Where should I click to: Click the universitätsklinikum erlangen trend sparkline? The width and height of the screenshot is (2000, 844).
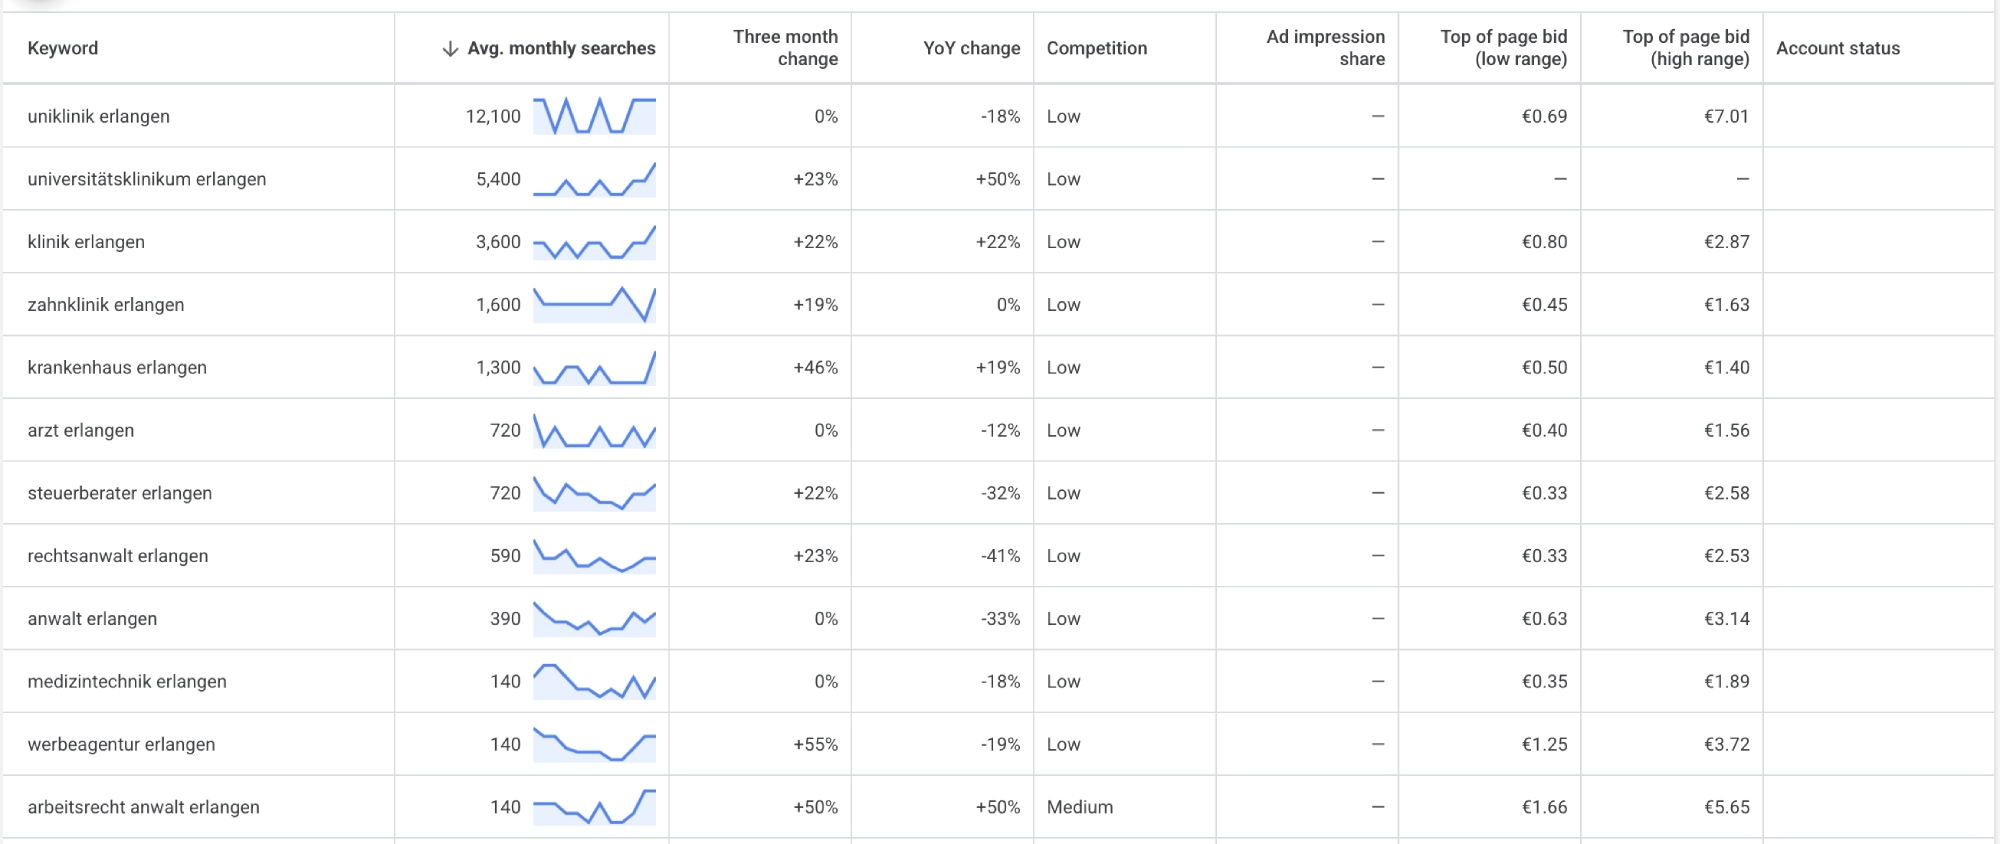point(594,179)
